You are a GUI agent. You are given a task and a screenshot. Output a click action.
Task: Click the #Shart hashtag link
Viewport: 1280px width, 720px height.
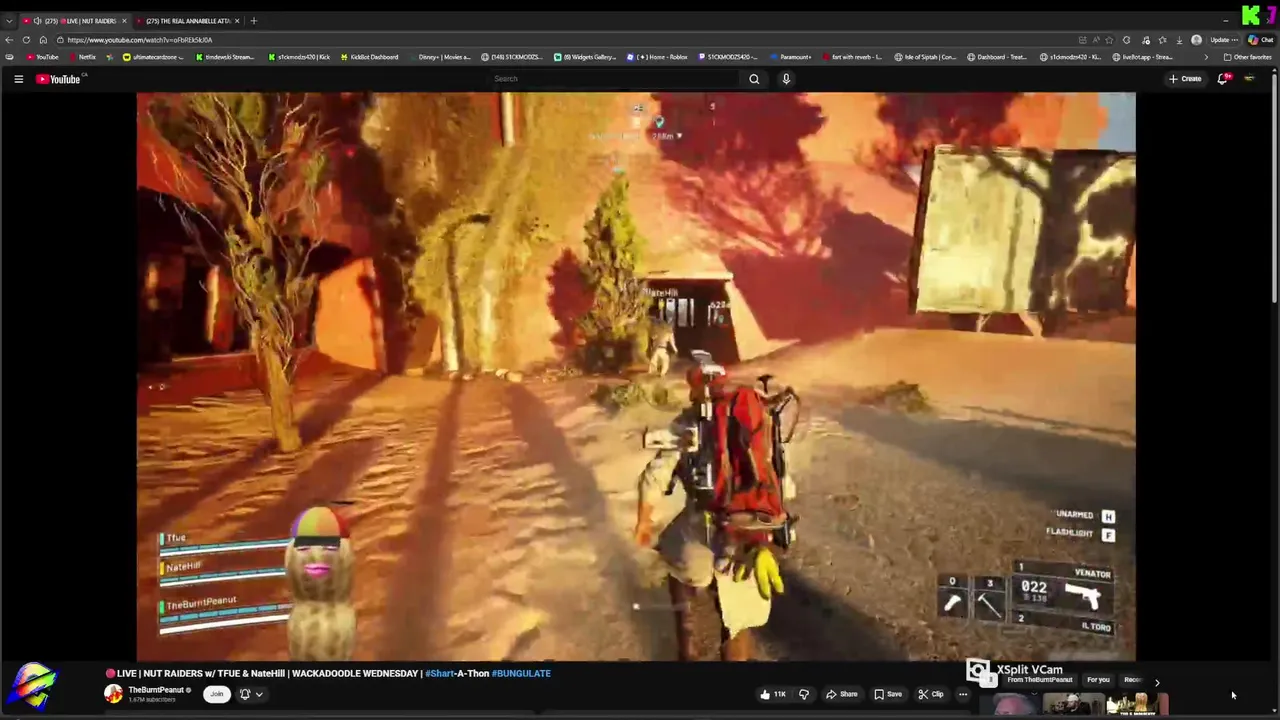coord(439,674)
